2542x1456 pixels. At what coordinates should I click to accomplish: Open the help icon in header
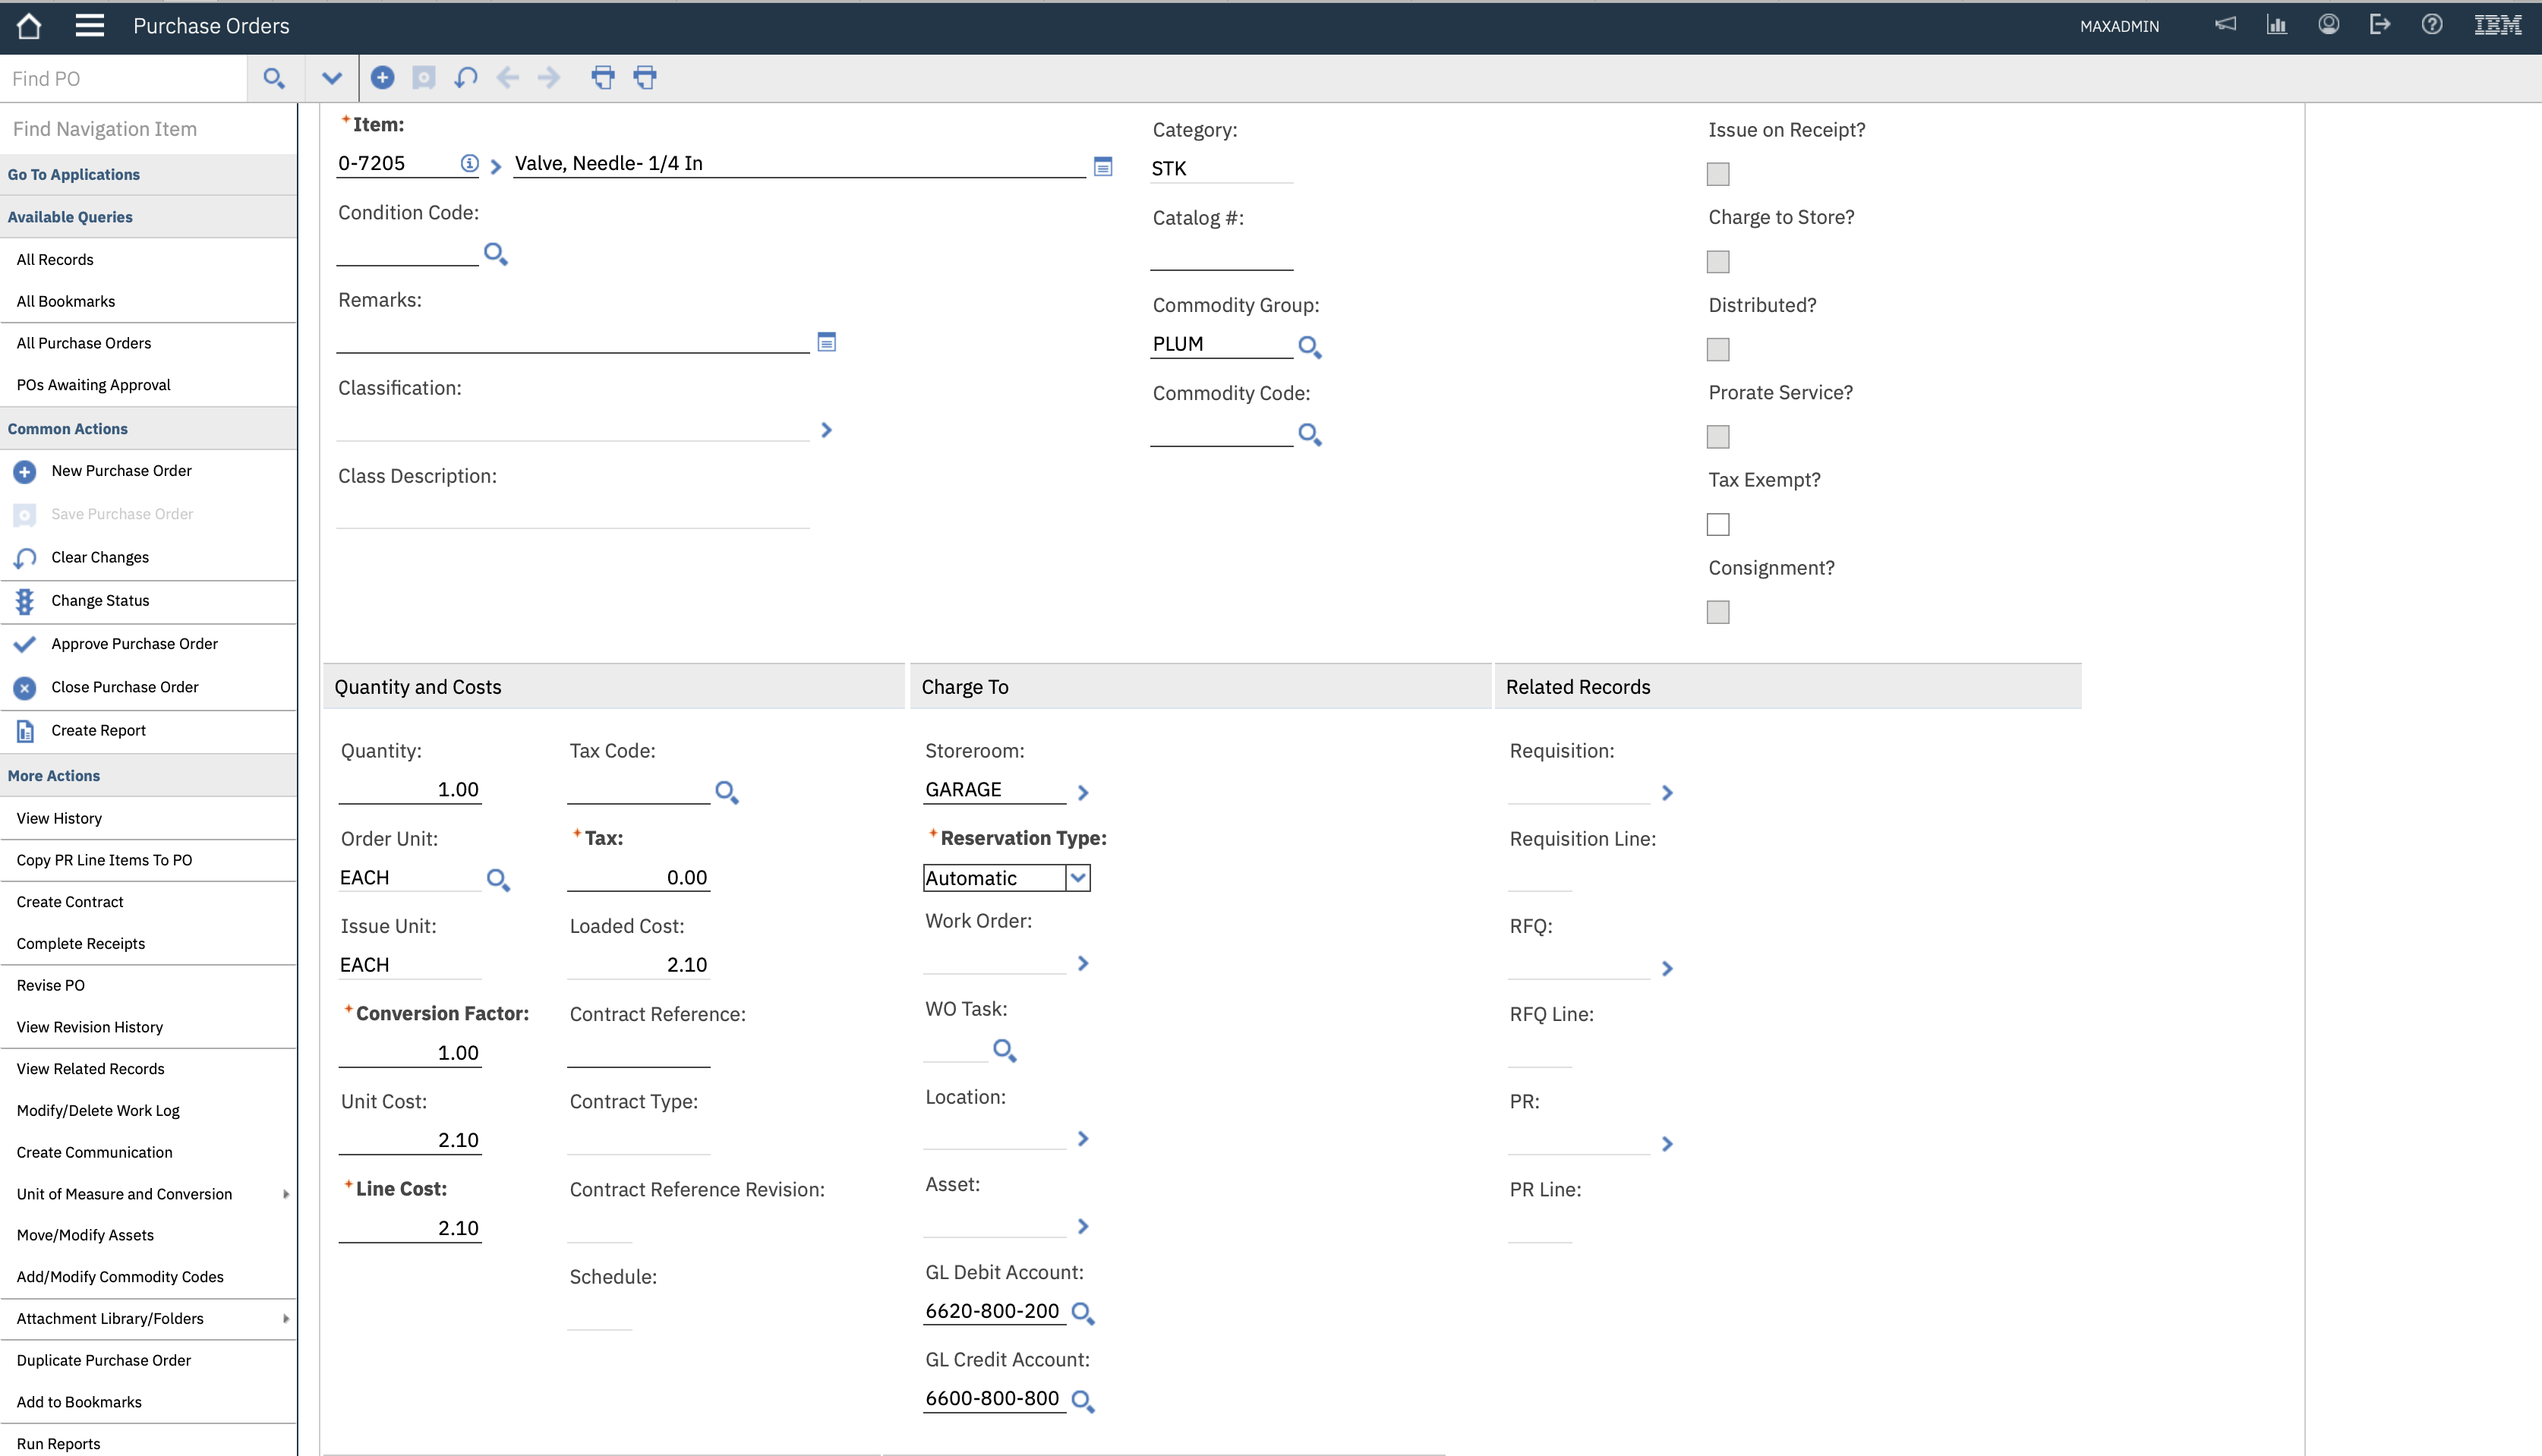pos(2432,25)
